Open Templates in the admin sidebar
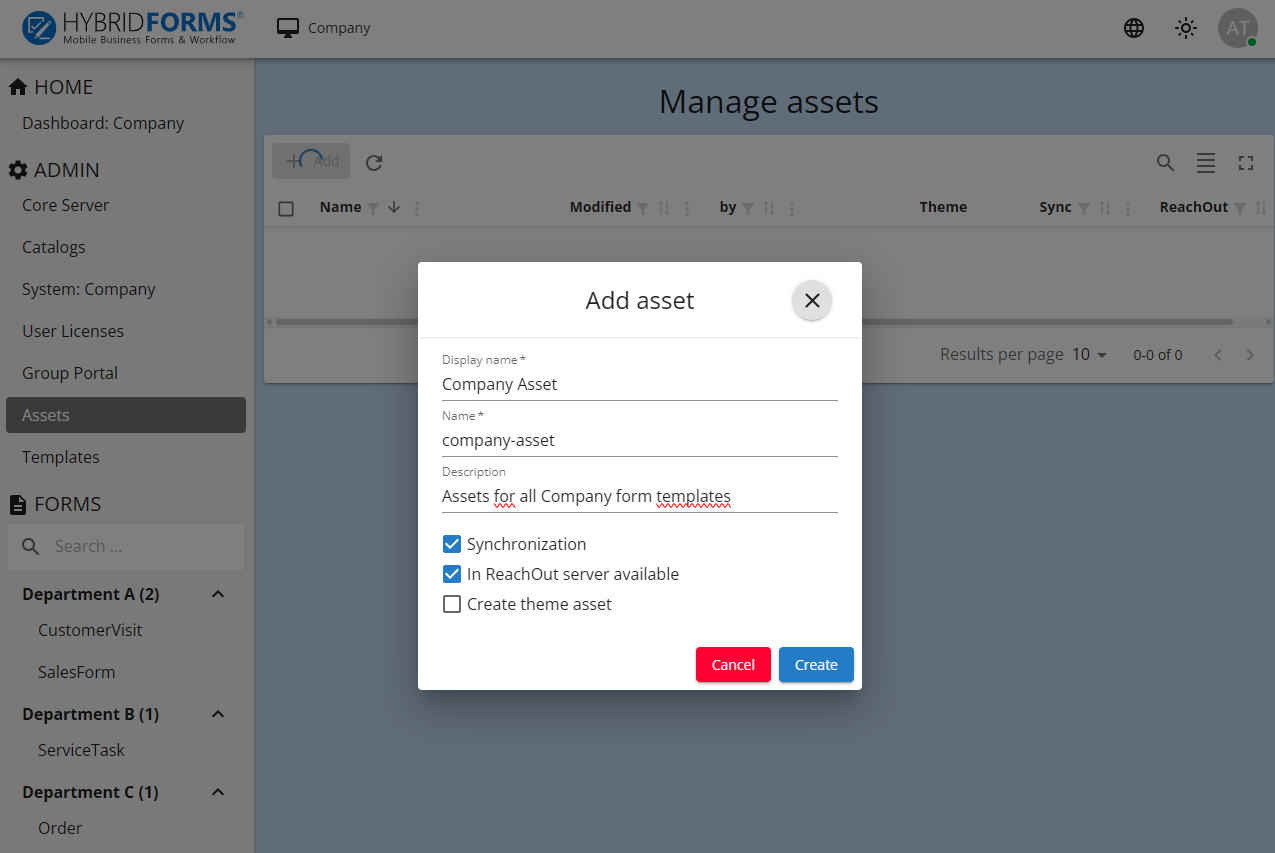Screen dimensions: 1275x853 [x=61, y=457]
